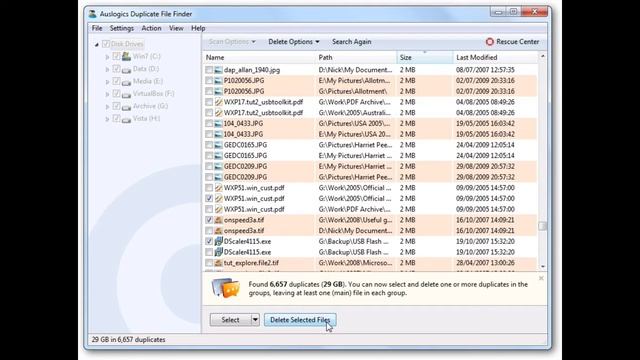Click image icon of 104_0433.JPG in G:\Pictures
Viewport: 640px width, 360px height.
click(218, 123)
